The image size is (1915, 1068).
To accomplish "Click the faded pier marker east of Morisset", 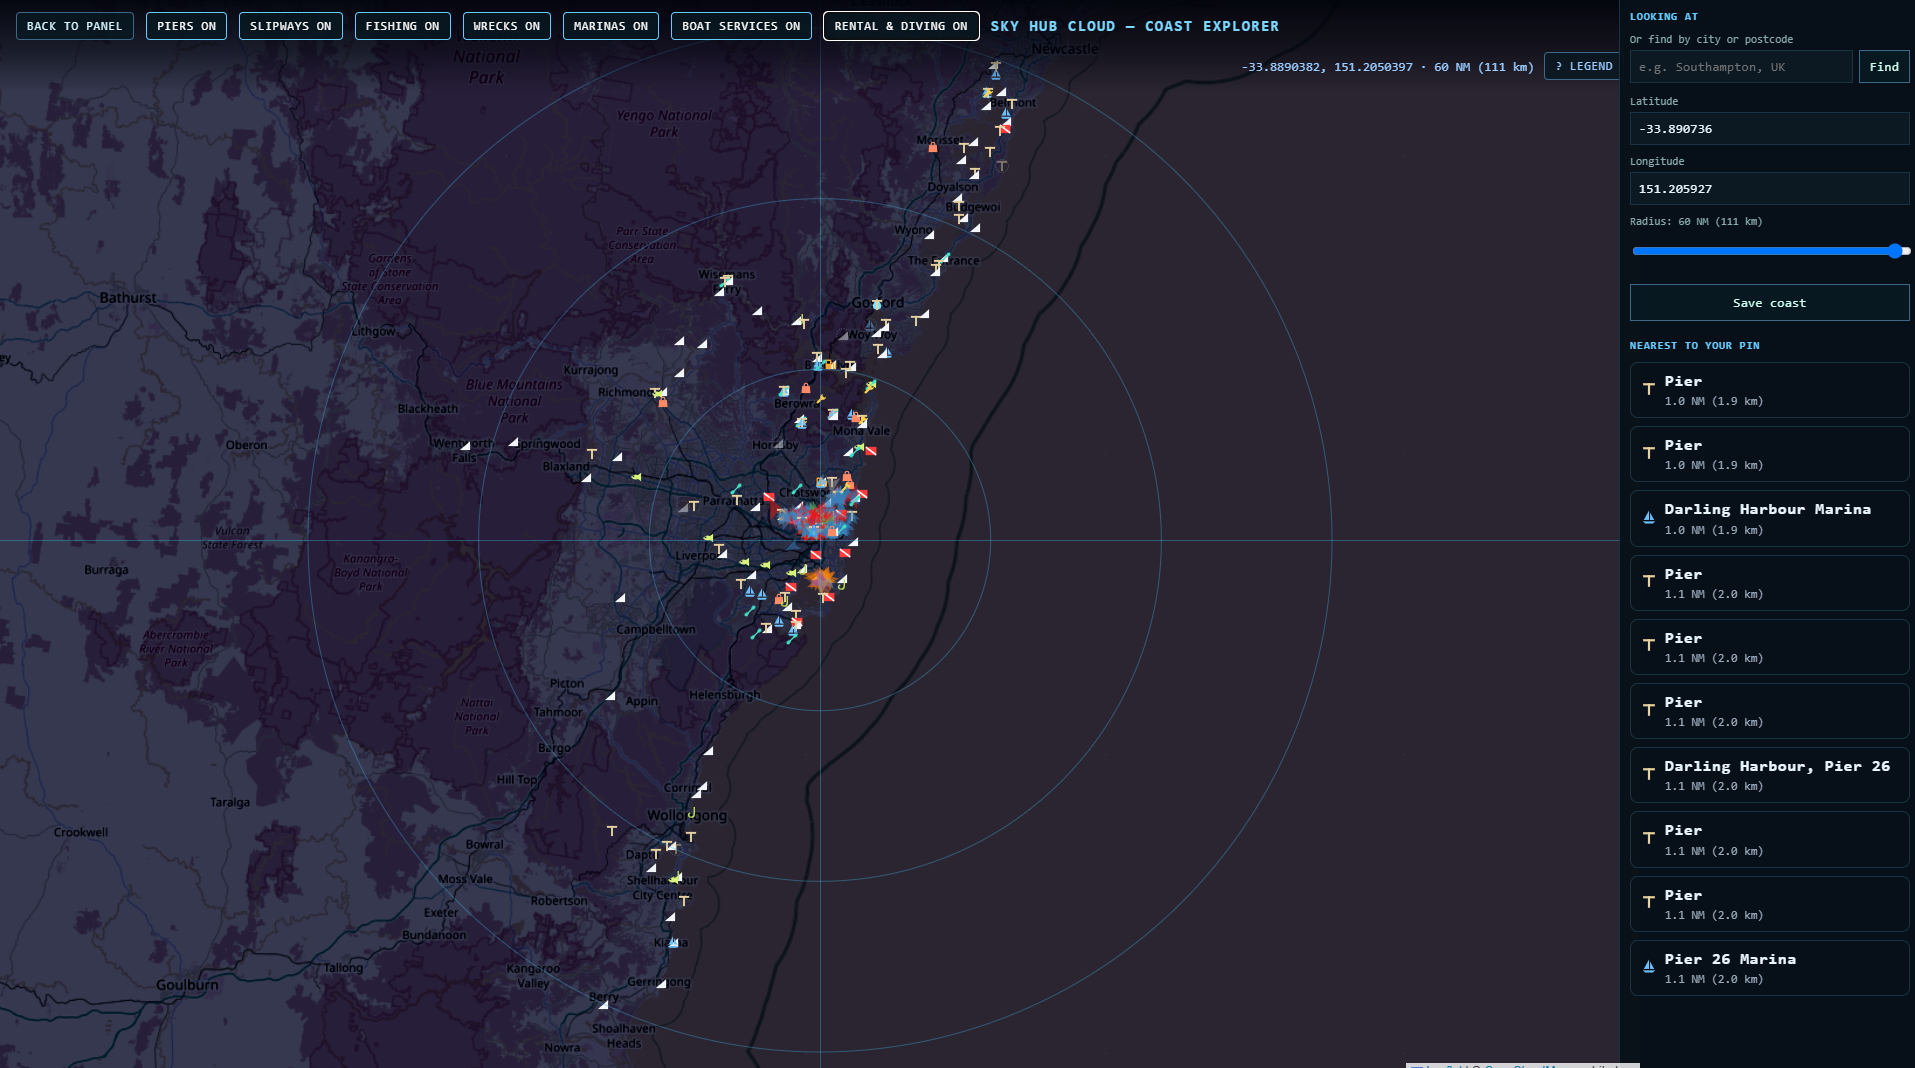I will (1001, 165).
